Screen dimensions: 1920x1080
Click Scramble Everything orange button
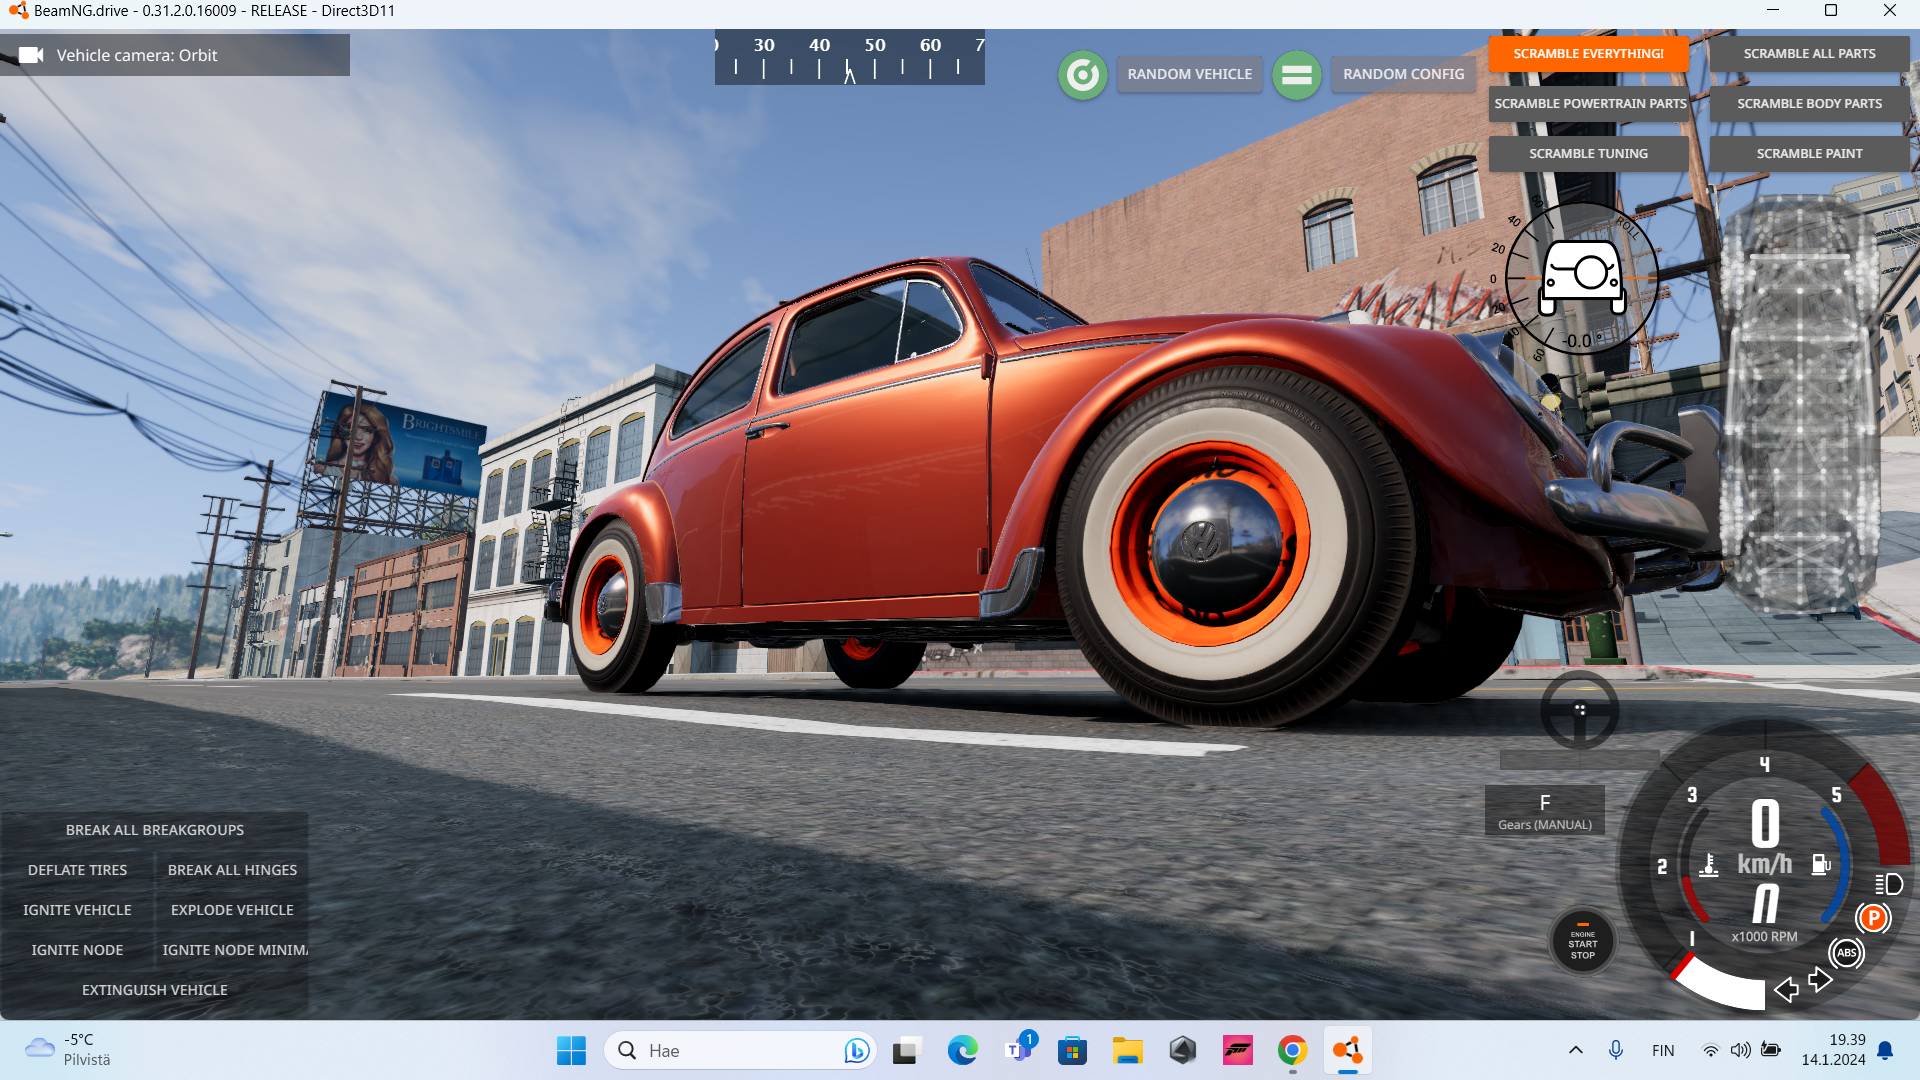pyautogui.click(x=1588, y=54)
